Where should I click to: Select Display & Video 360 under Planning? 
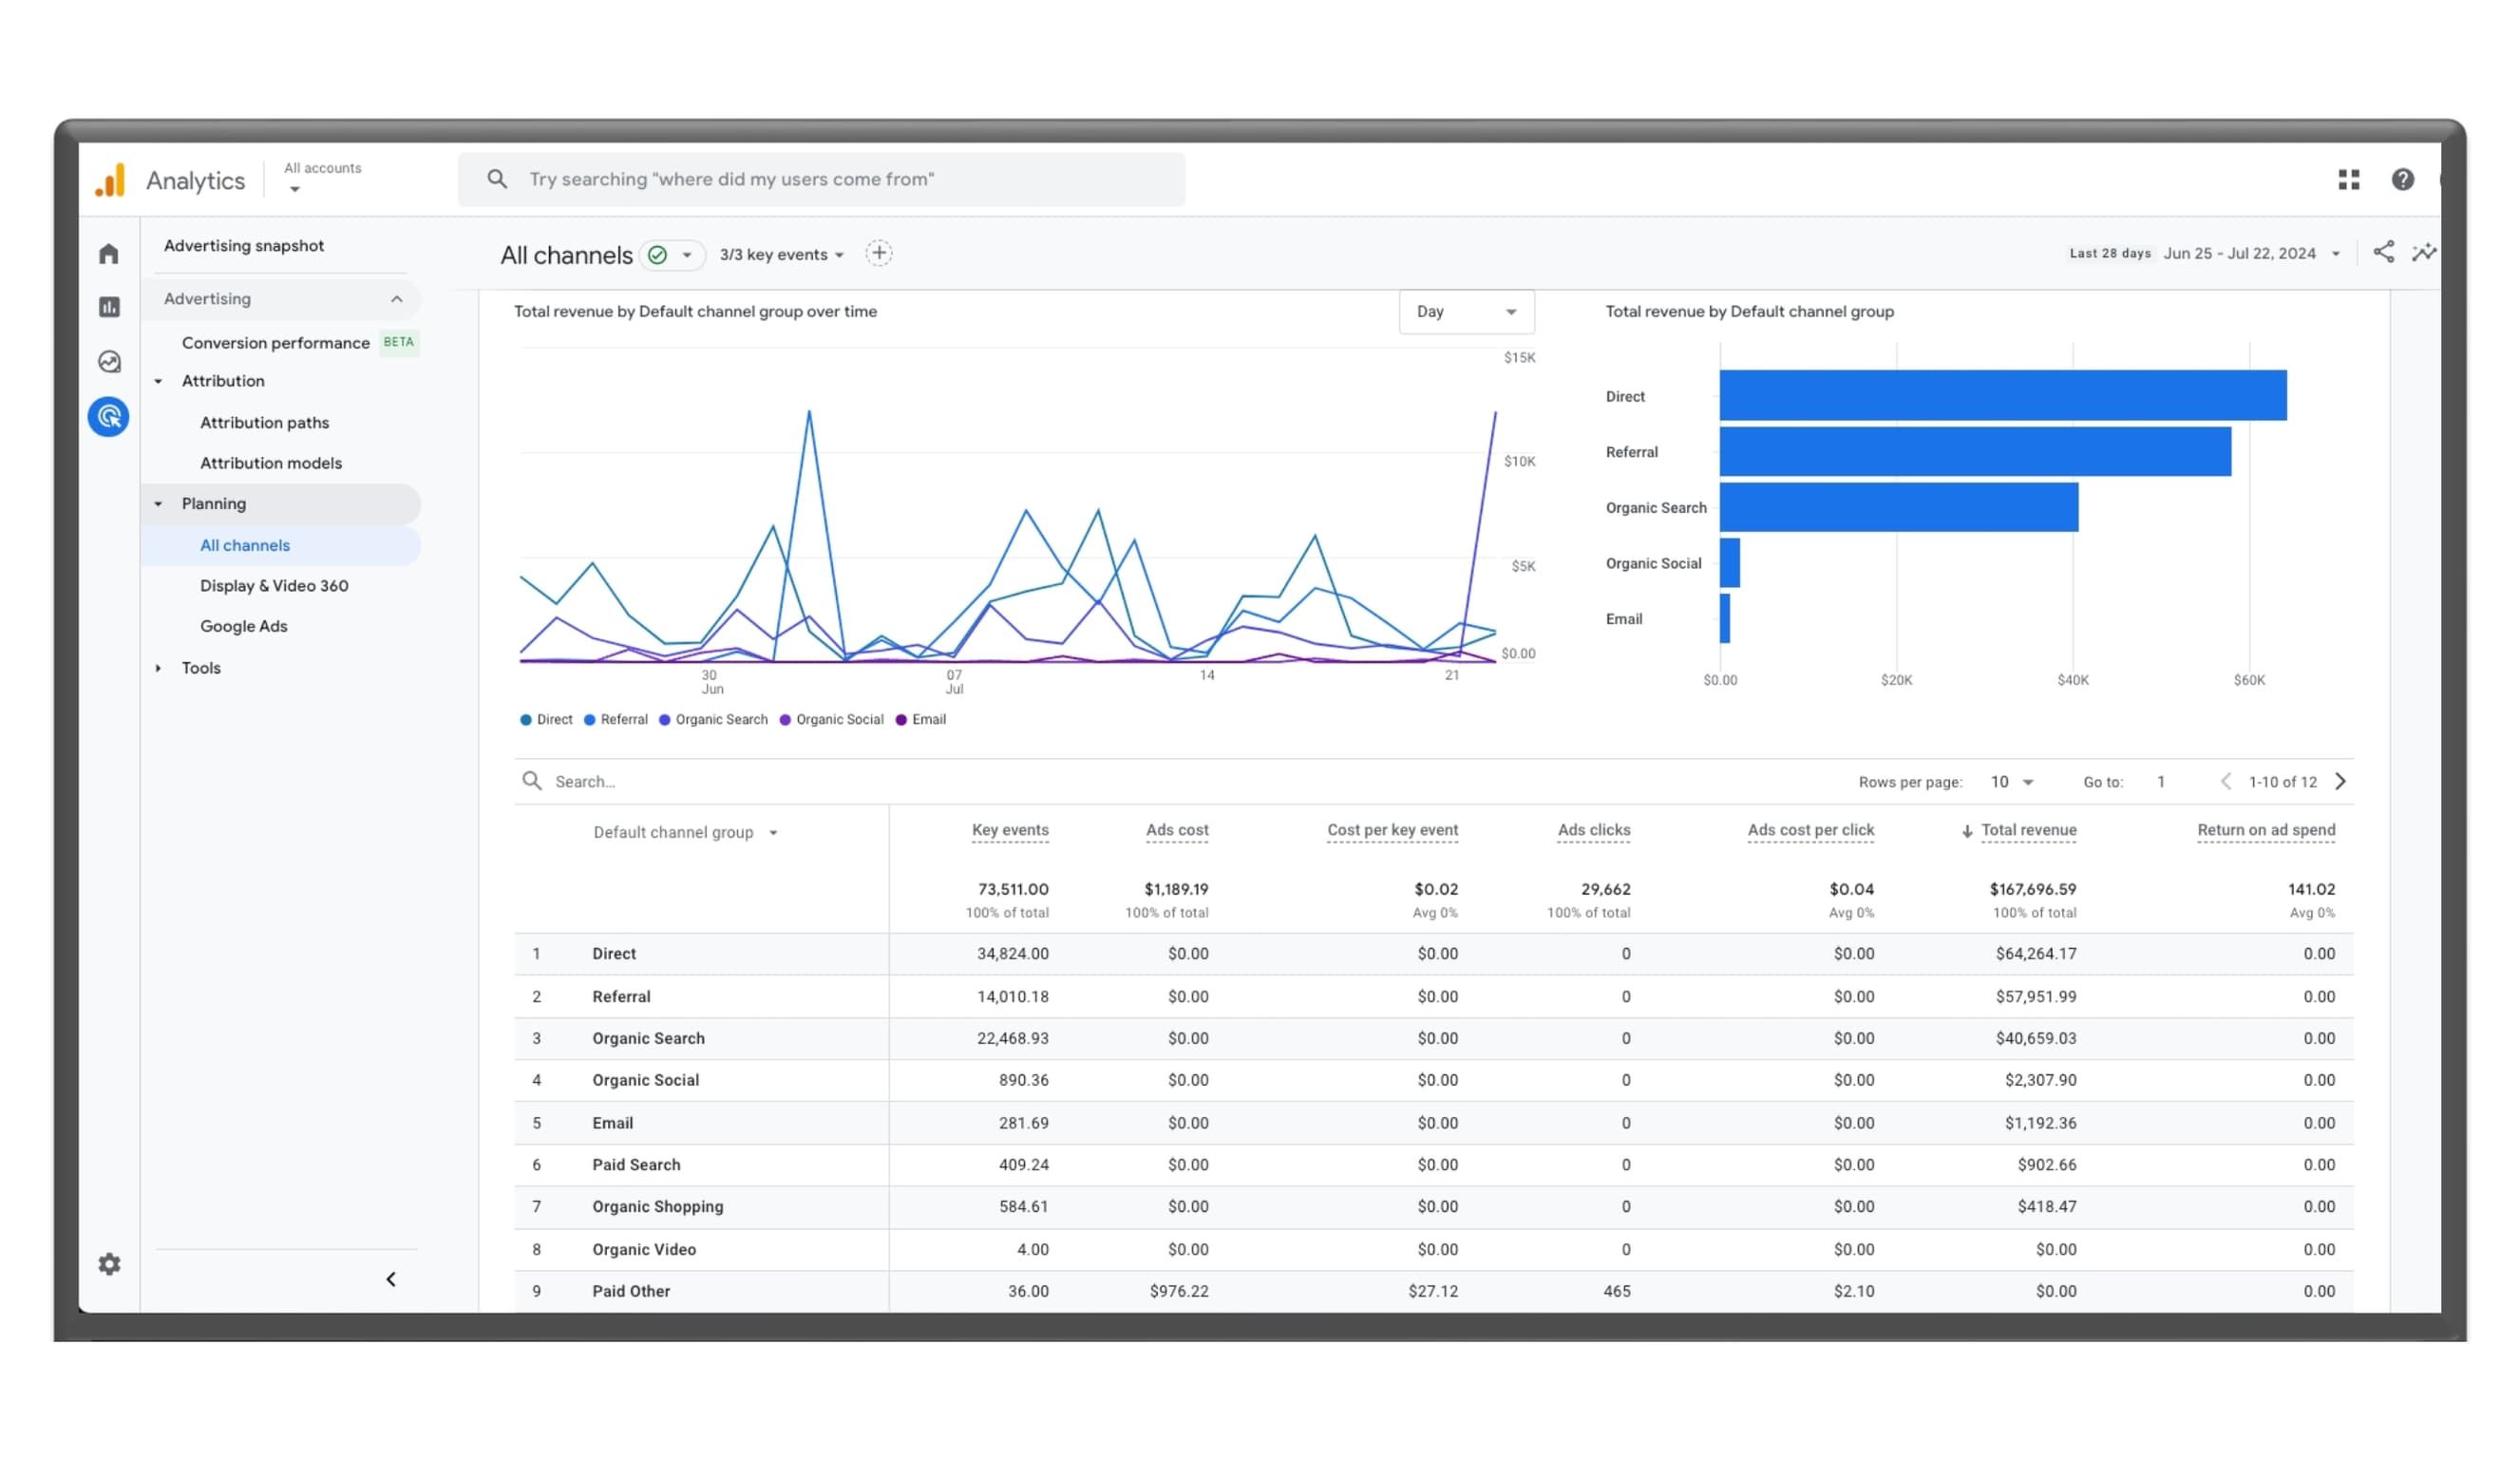(x=274, y=585)
